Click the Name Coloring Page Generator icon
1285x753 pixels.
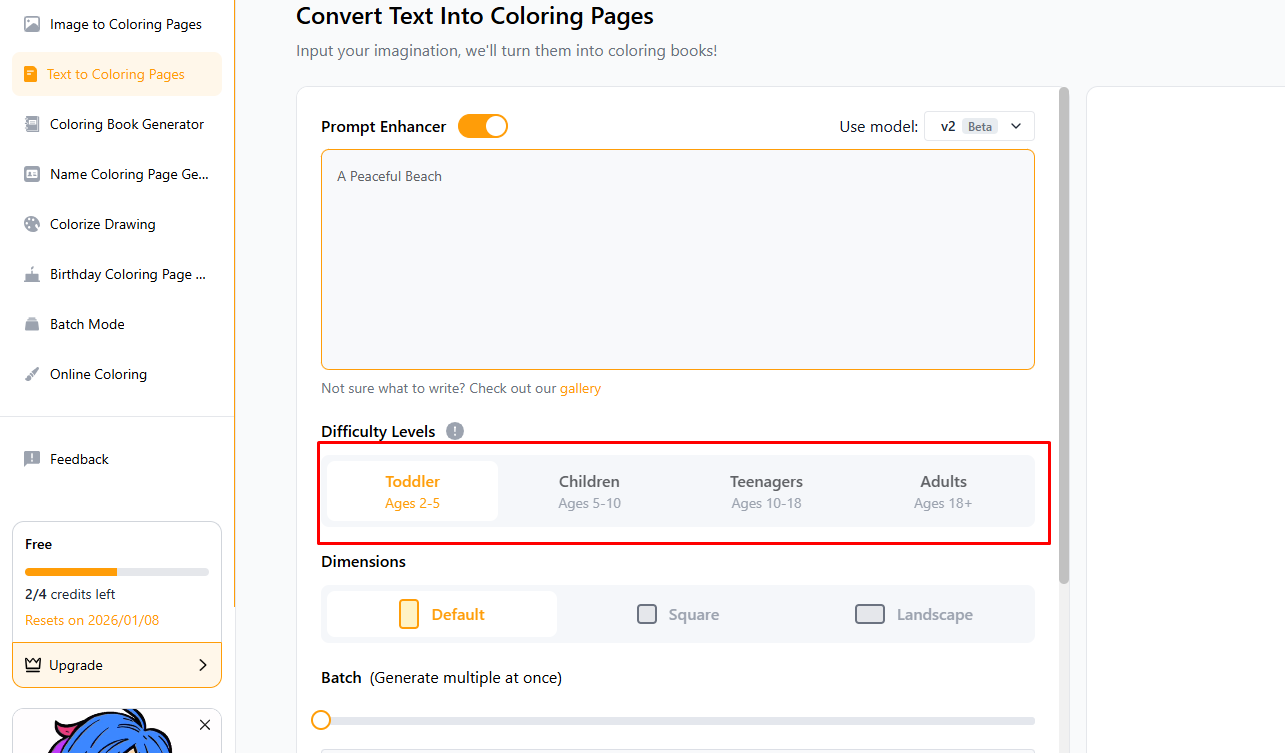32,174
